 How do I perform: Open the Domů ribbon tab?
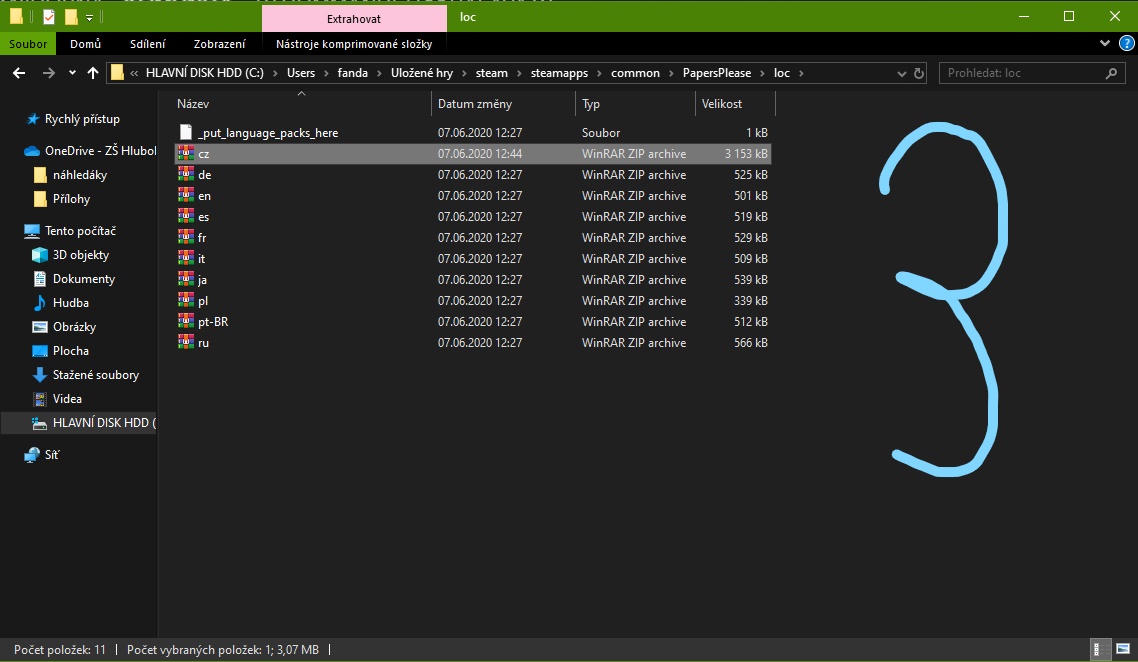click(86, 44)
